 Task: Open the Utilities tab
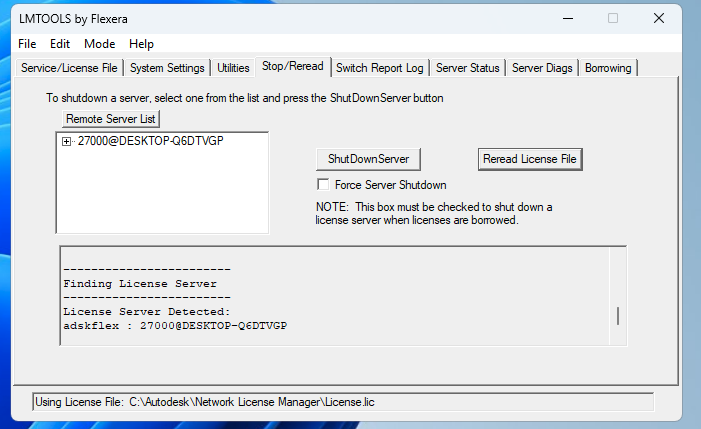[233, 68]
